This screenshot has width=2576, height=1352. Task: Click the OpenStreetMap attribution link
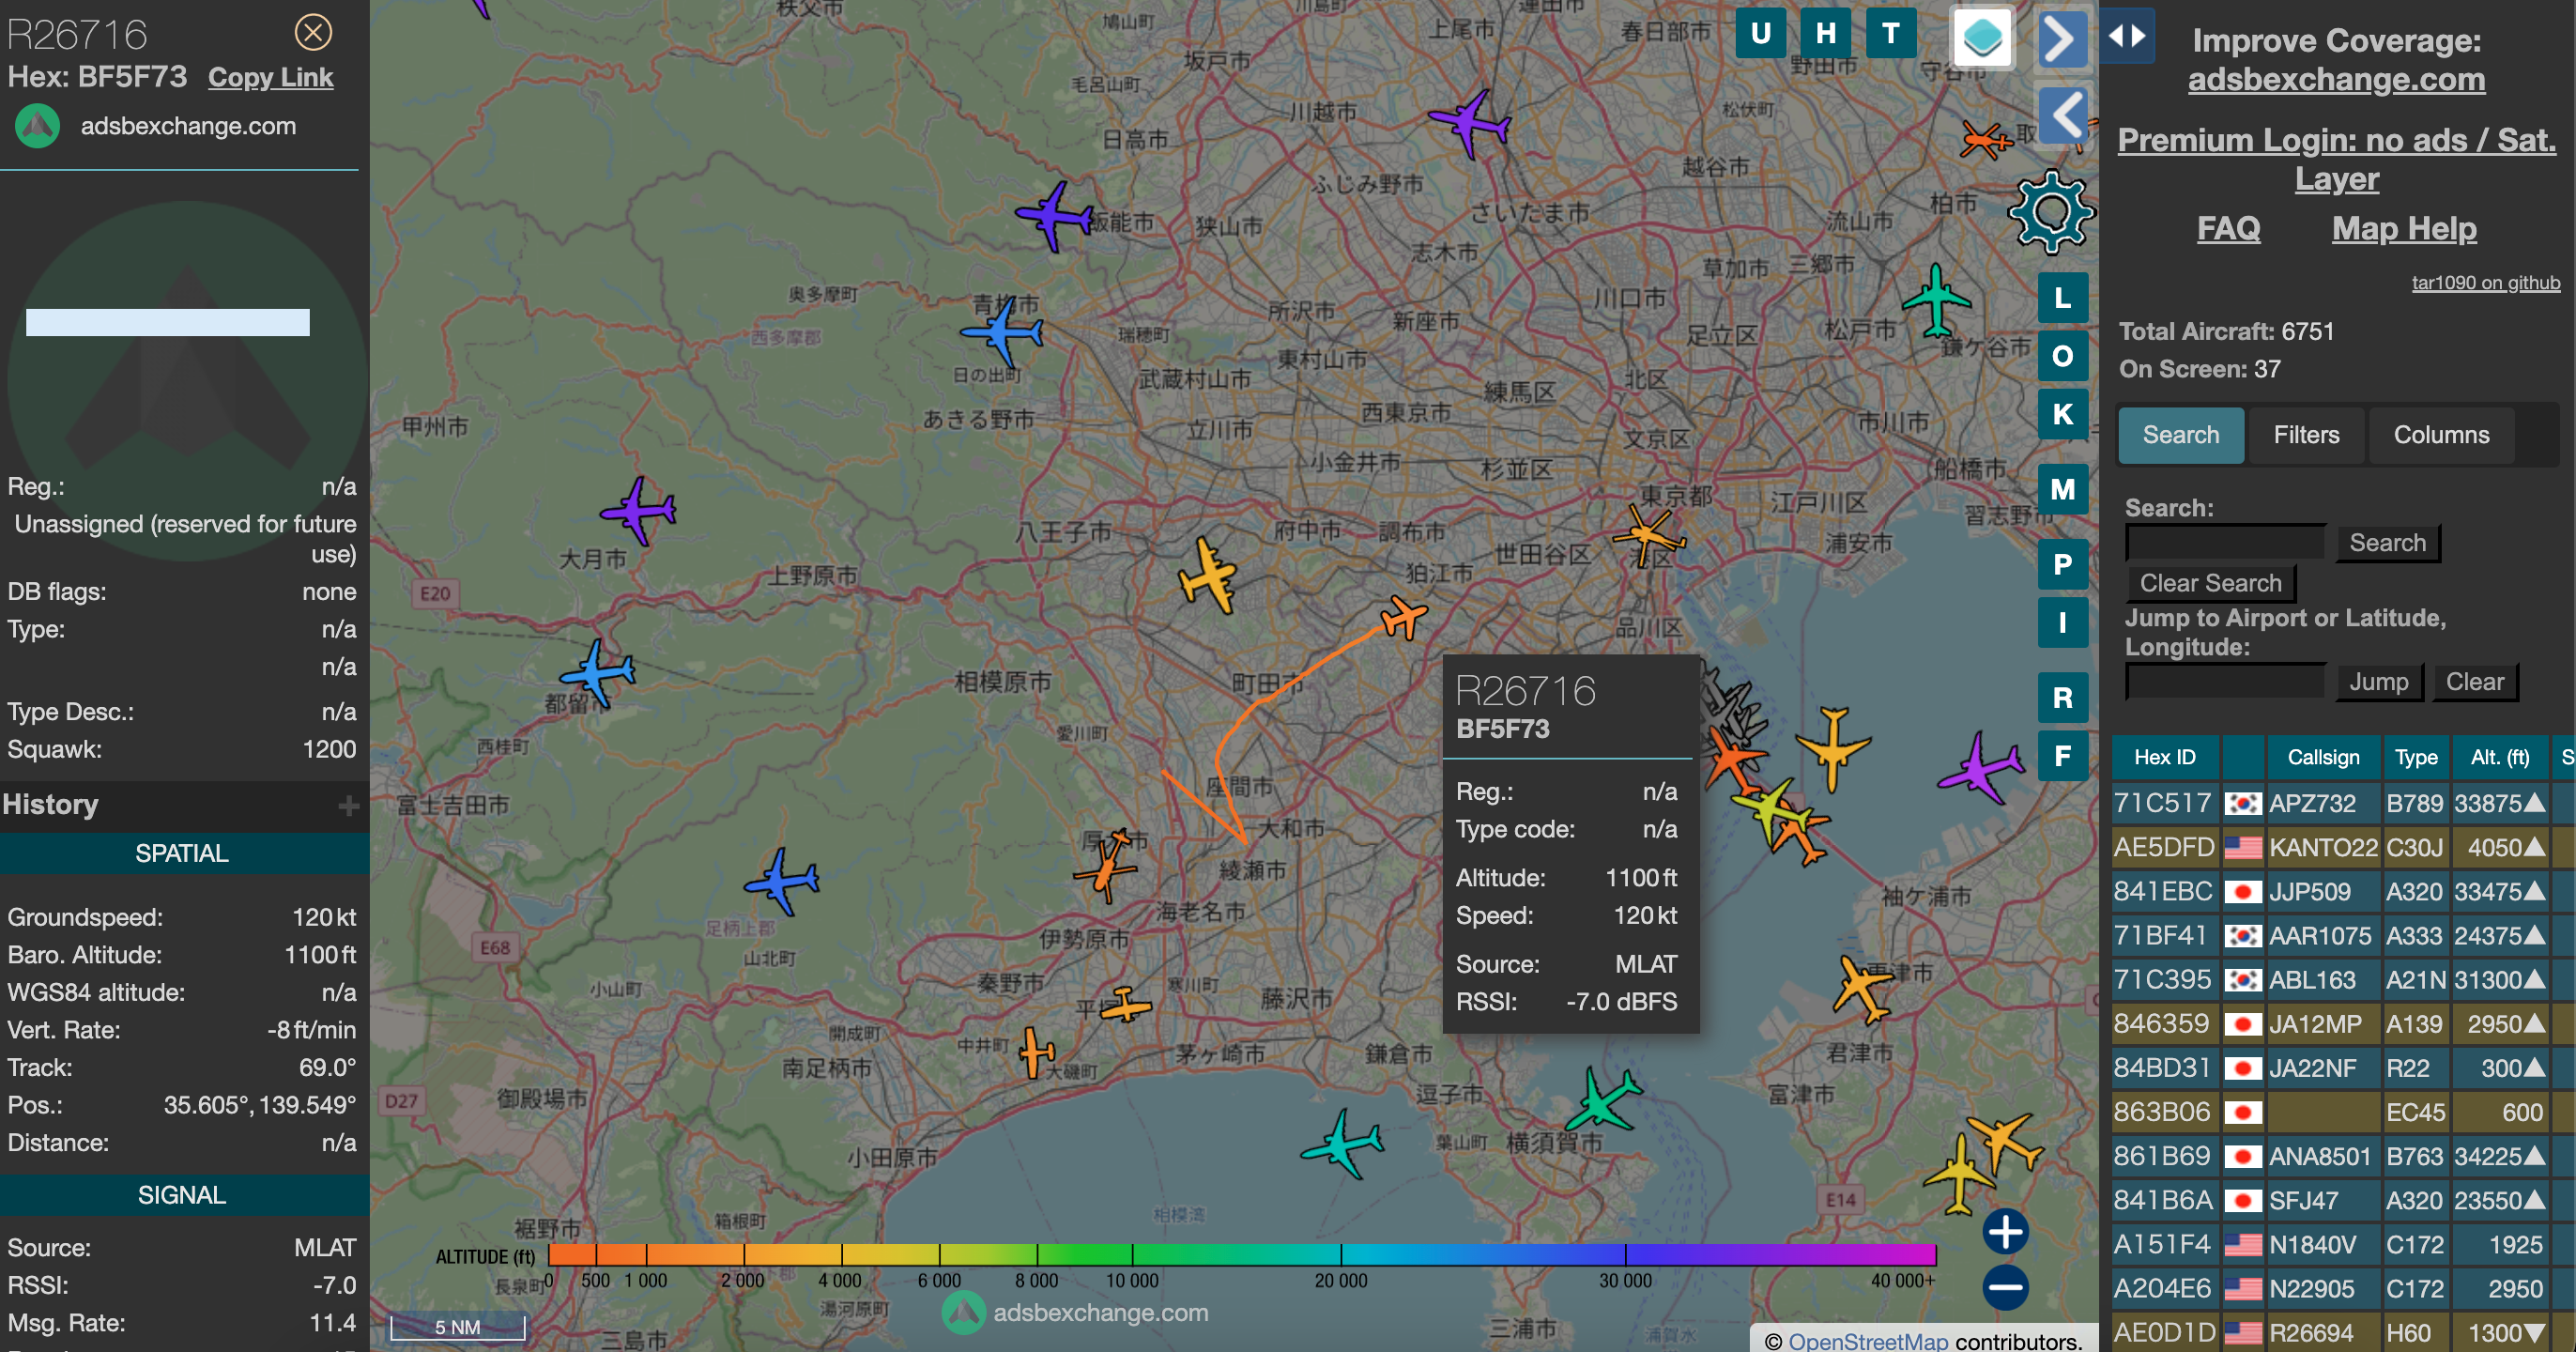(1867, 1340)
